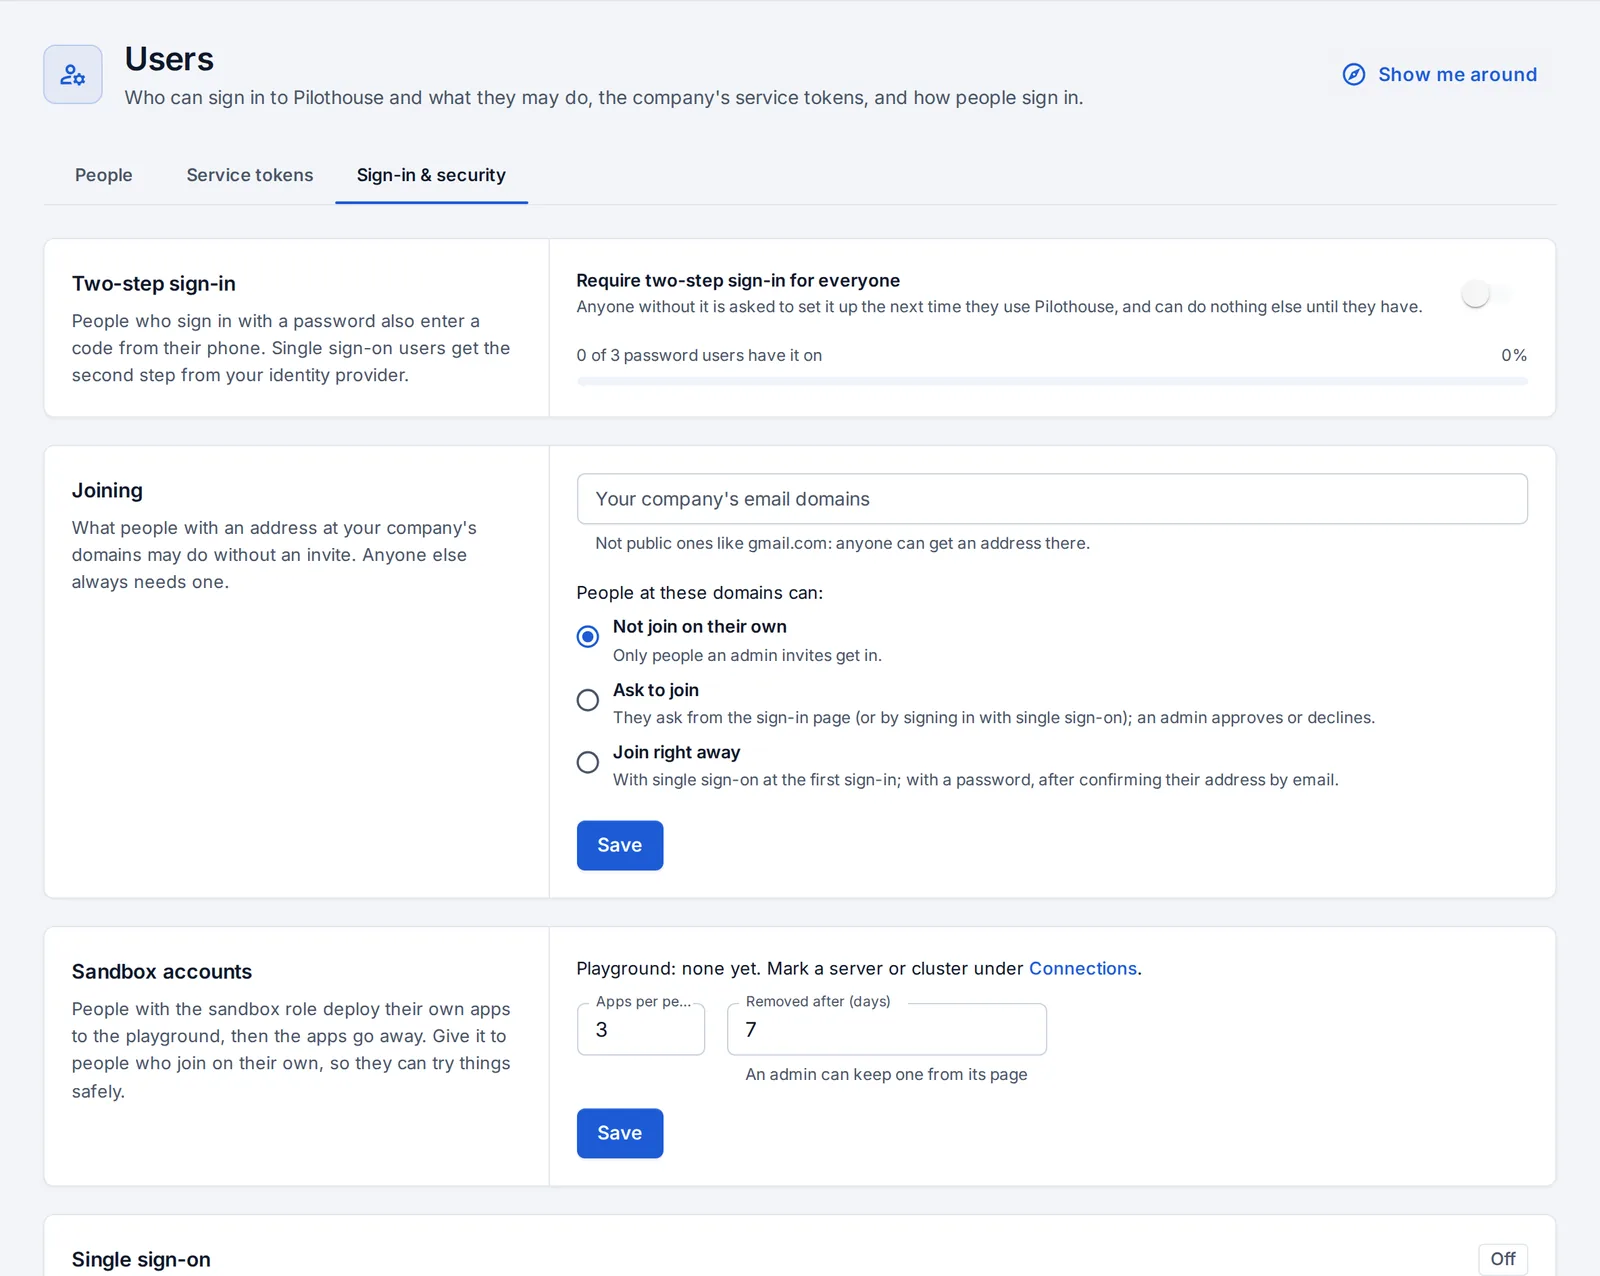Click the 0% two-step adoption value
This screenshot has width=1600, height=1276.
click(1514, 355)
